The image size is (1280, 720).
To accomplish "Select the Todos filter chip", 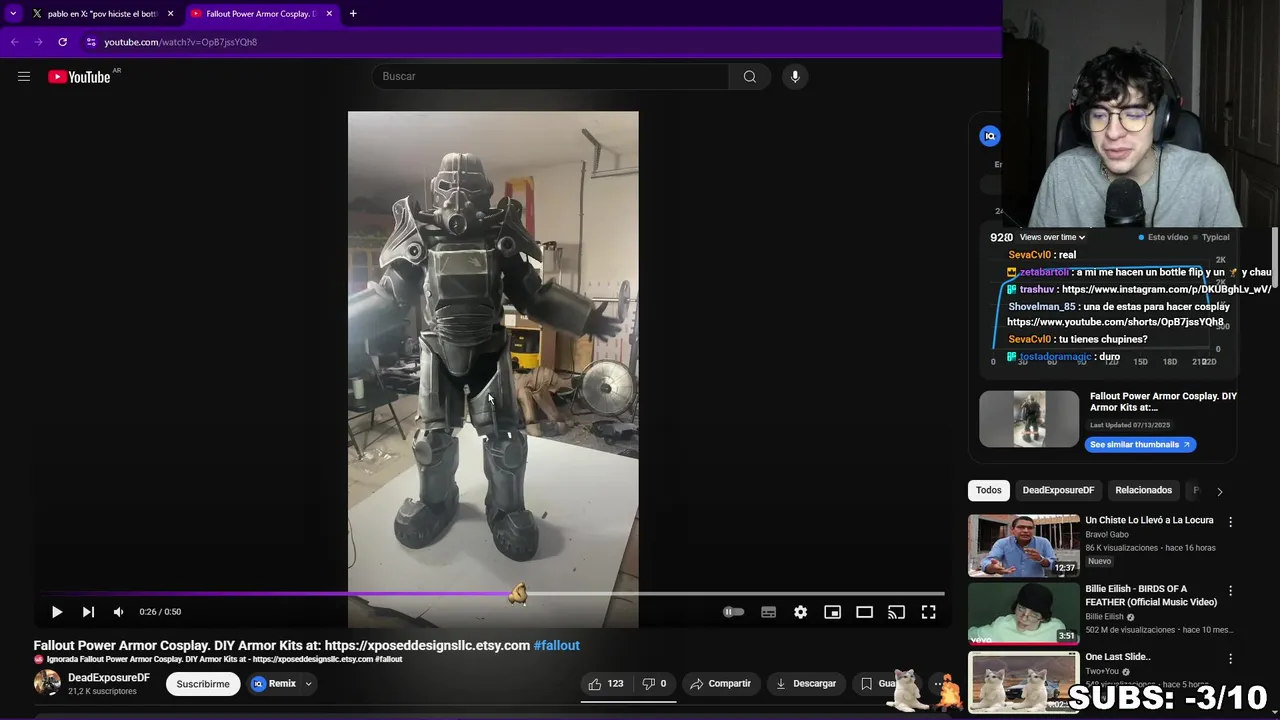I will pos(989,490).
